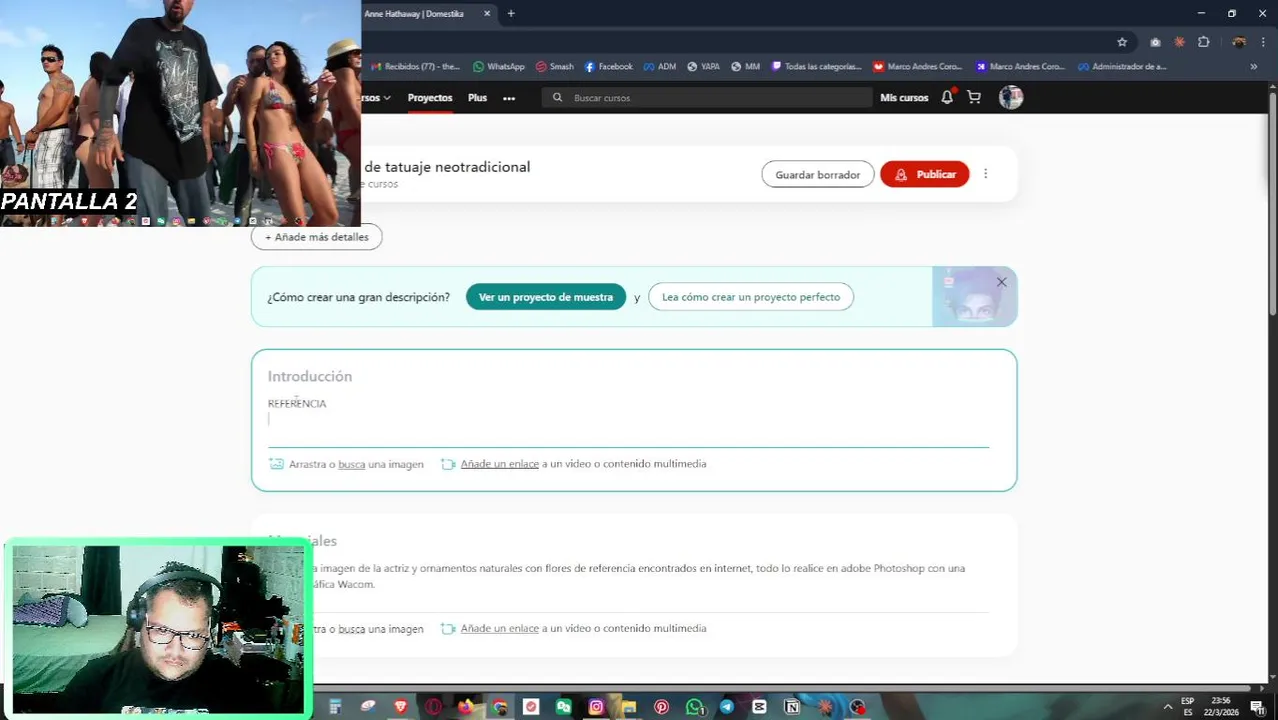
Task: Open the Windows notification center
Action: click(x=1257, y=707)
